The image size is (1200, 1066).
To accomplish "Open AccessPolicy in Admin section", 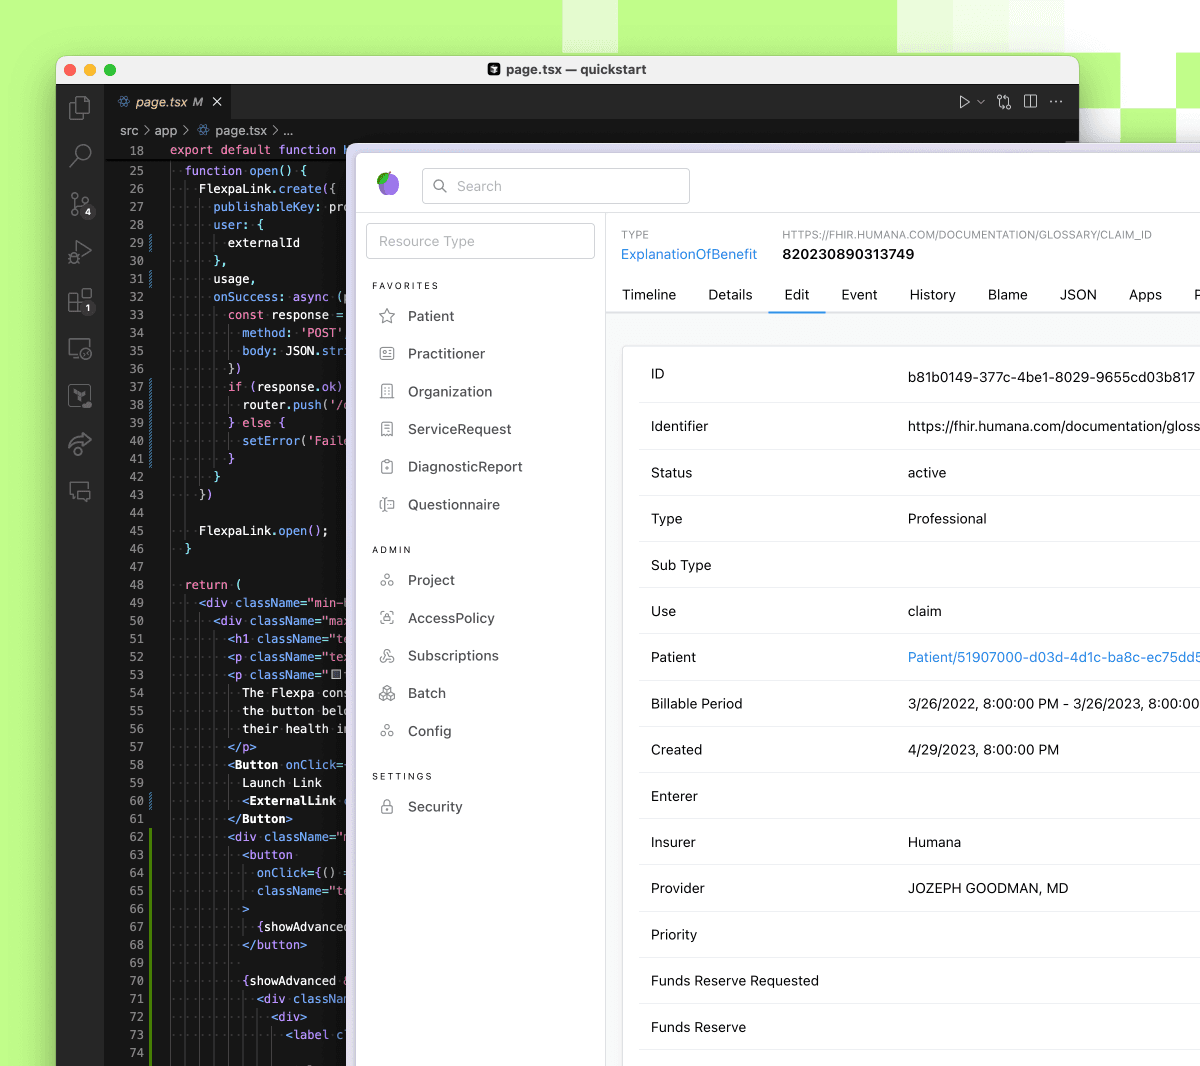I will (x=451, y=618).
